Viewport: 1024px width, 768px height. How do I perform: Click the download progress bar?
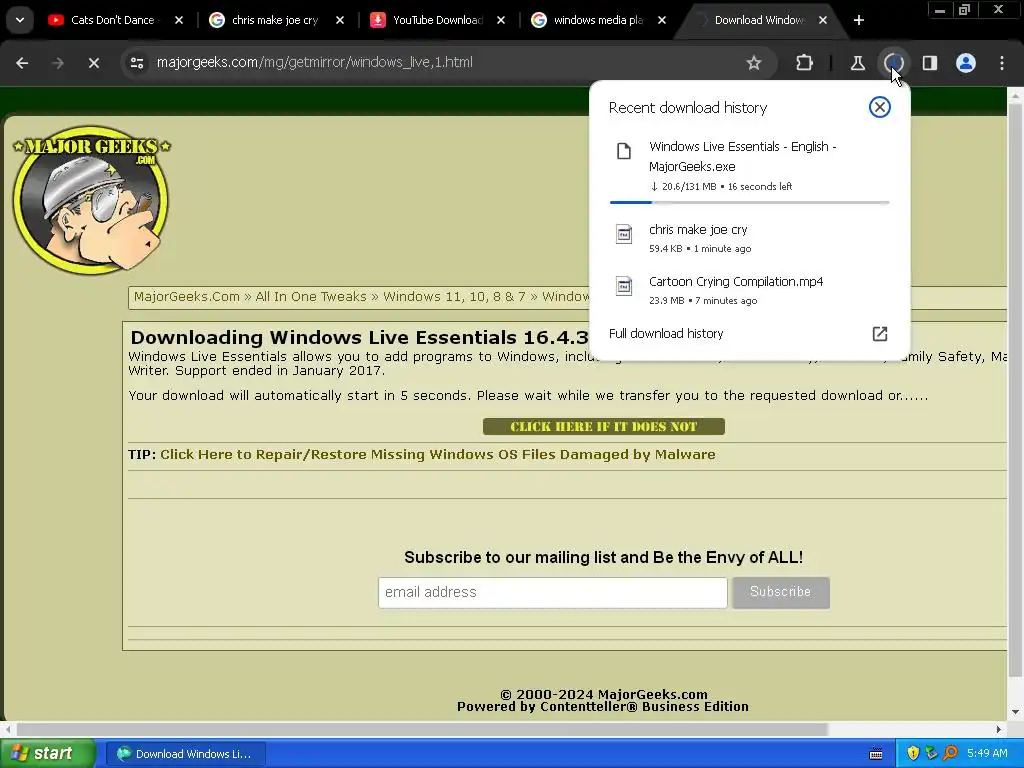coord(749,202)
